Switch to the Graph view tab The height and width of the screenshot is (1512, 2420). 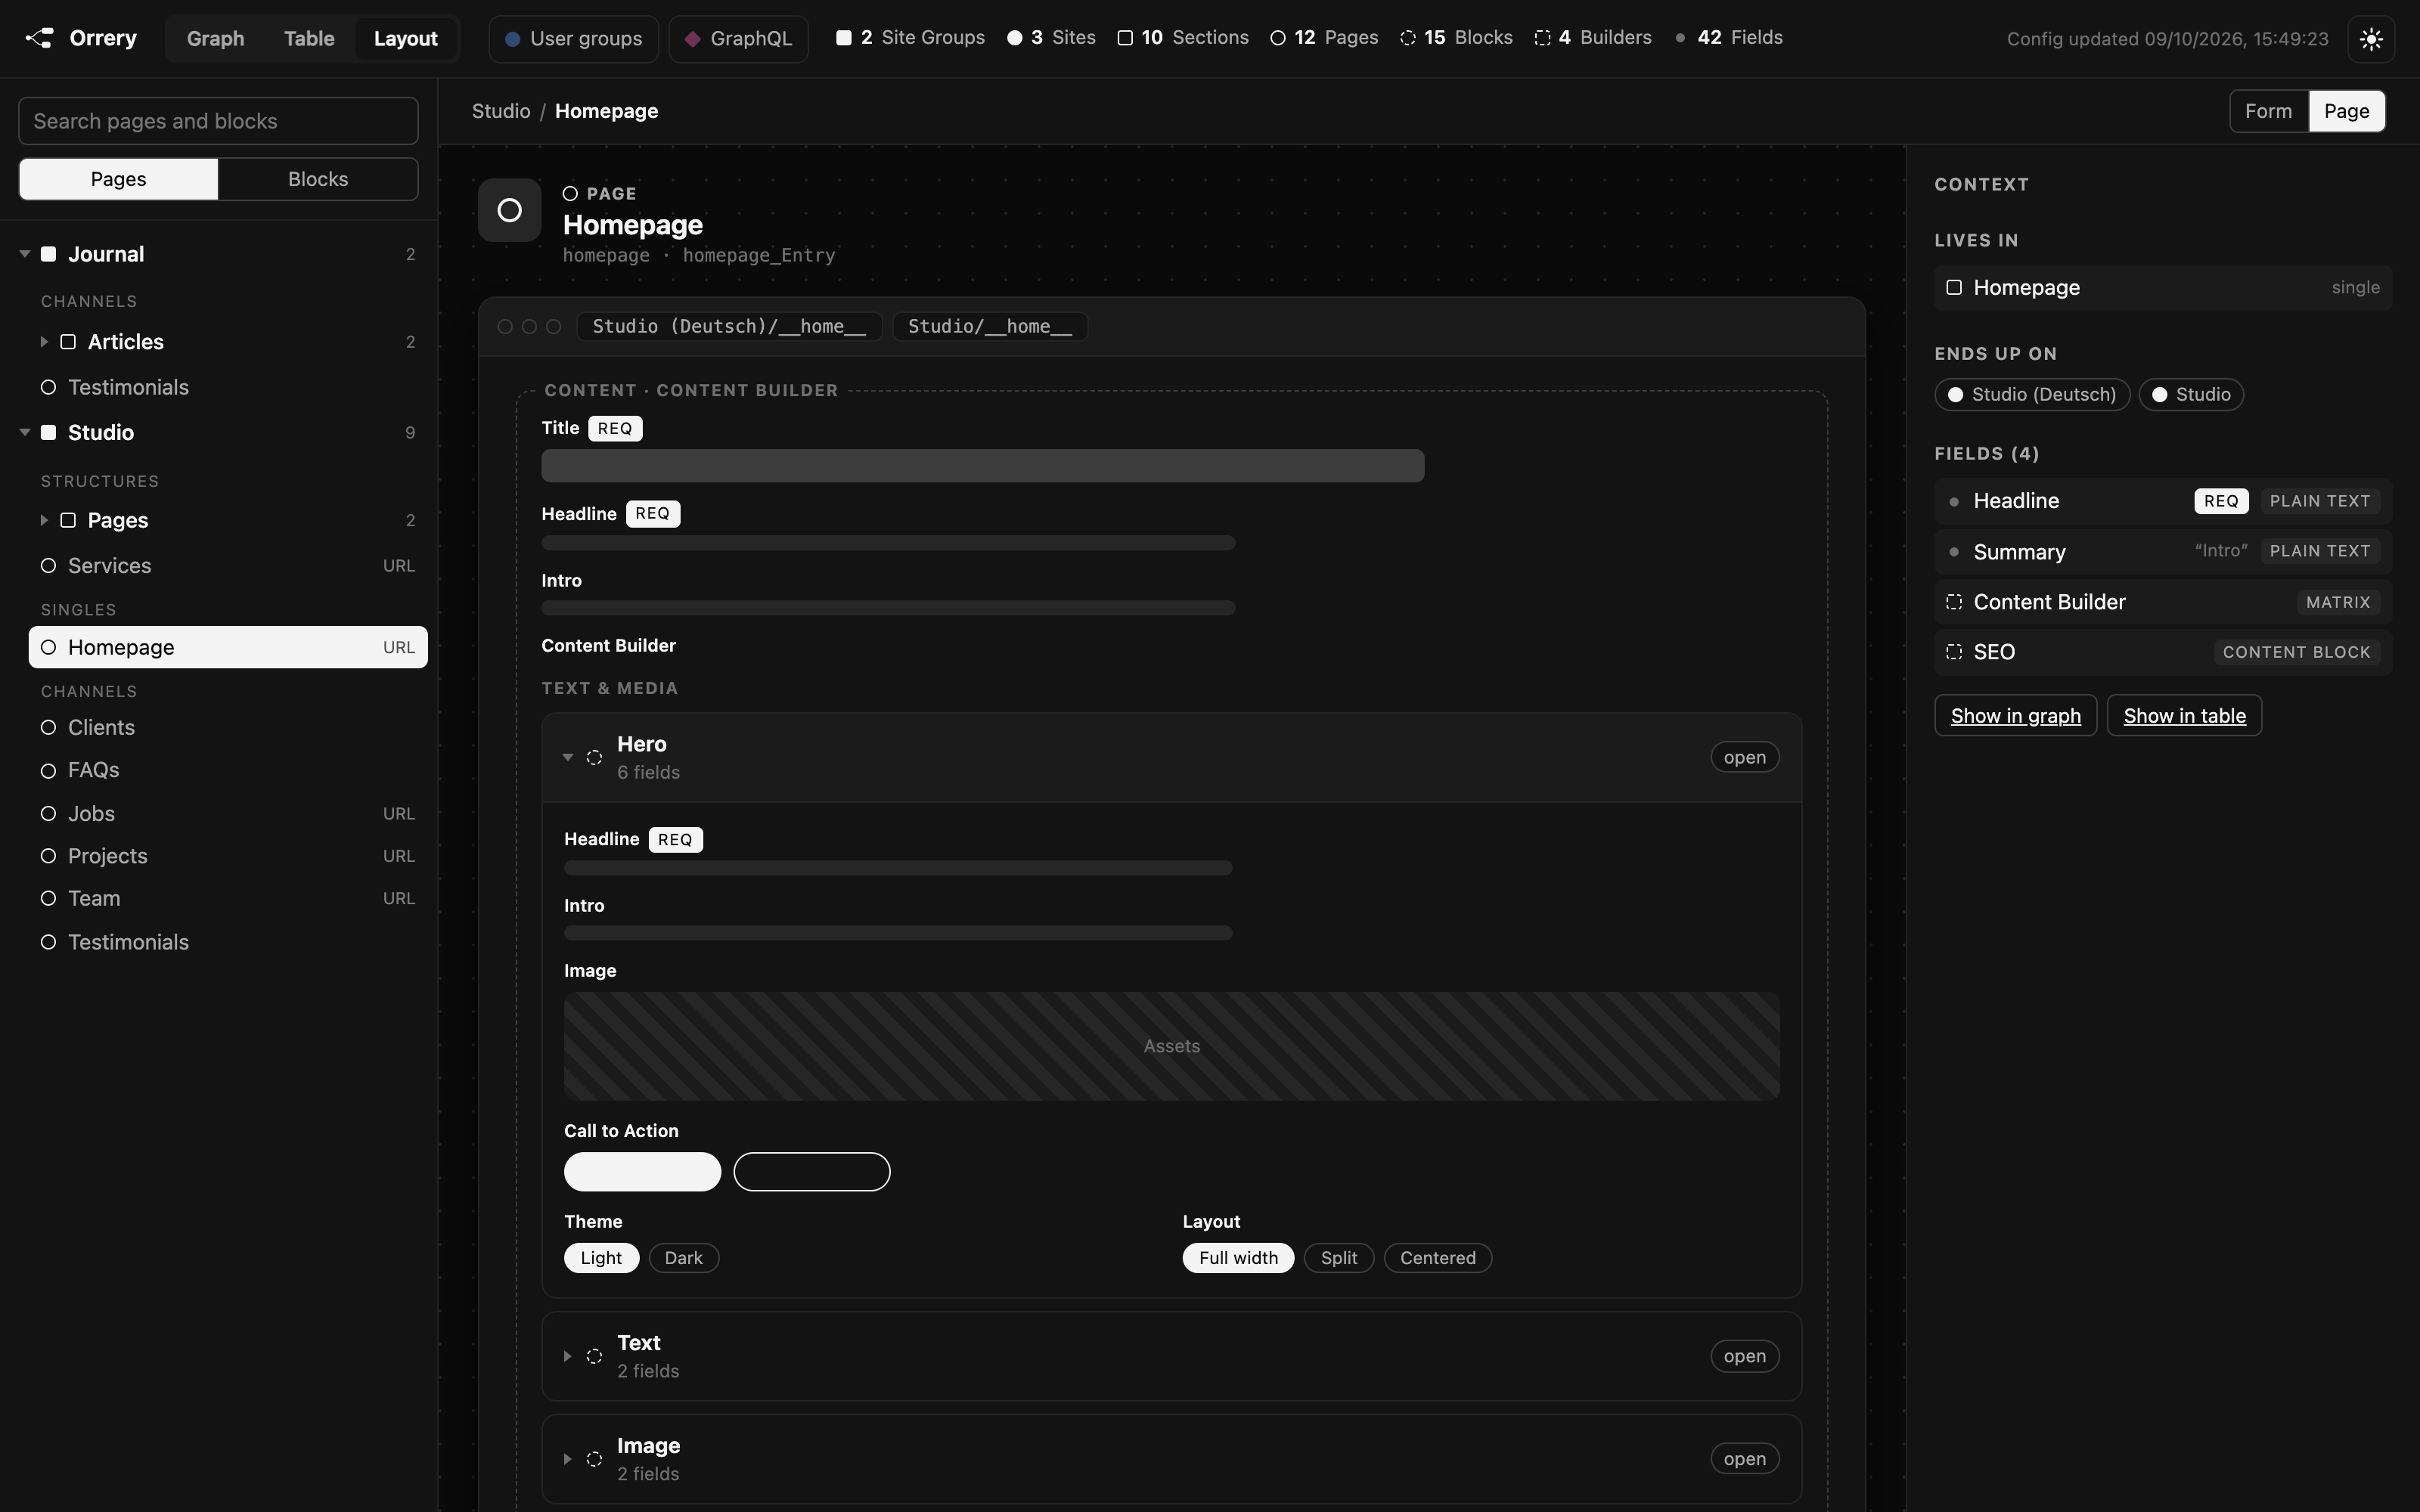coord(215,39)
